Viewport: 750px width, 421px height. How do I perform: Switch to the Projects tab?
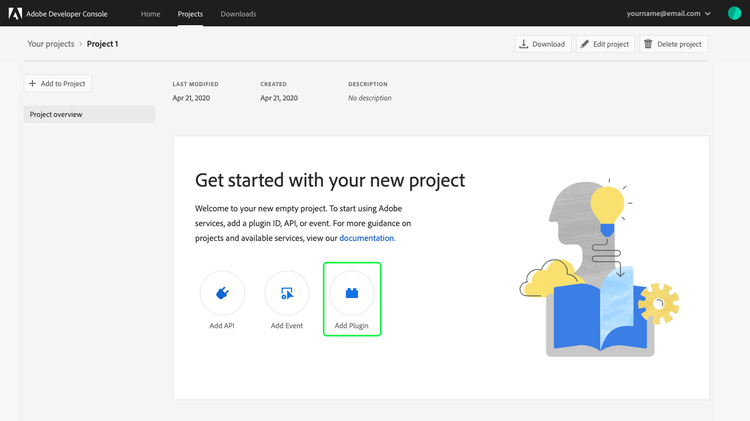tap(190, 14)
